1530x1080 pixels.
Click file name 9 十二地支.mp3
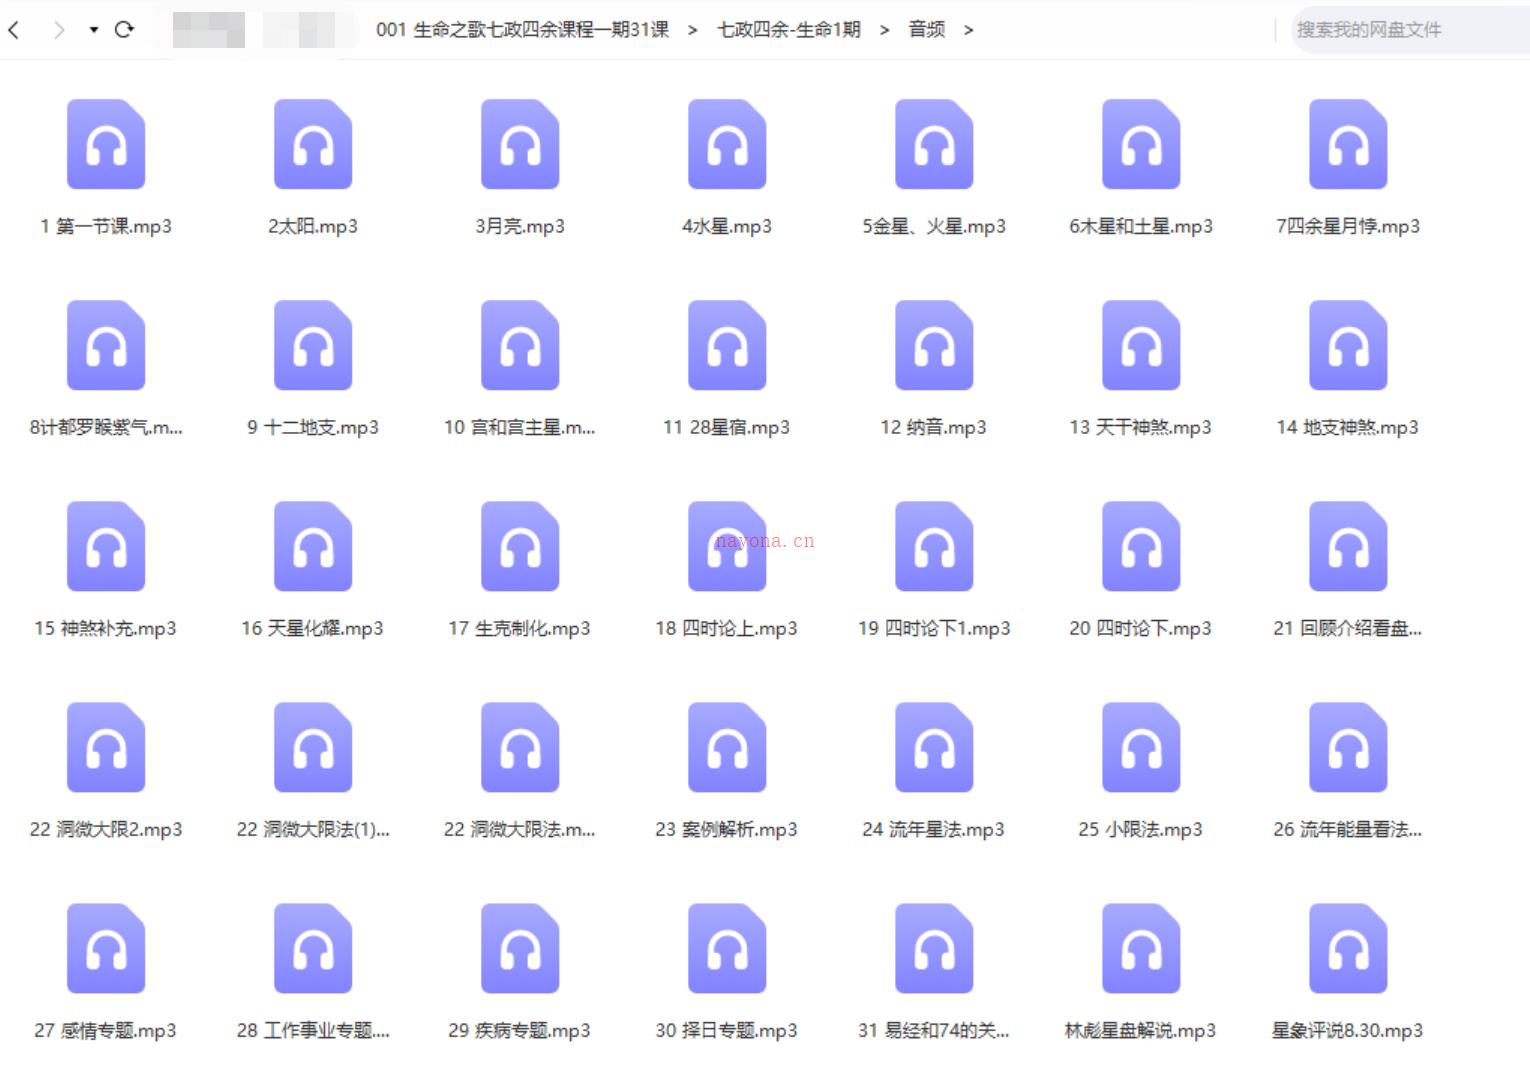[313, 427]
